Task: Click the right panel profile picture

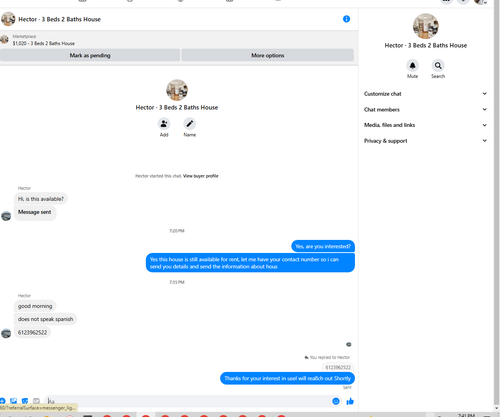Action: 426,26
